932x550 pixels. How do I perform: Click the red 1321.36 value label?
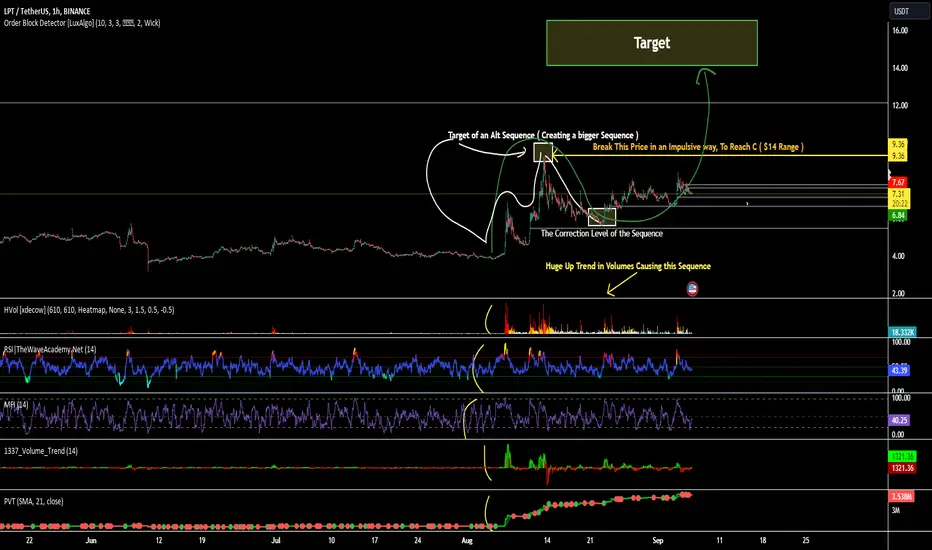[x=902, y=468]
